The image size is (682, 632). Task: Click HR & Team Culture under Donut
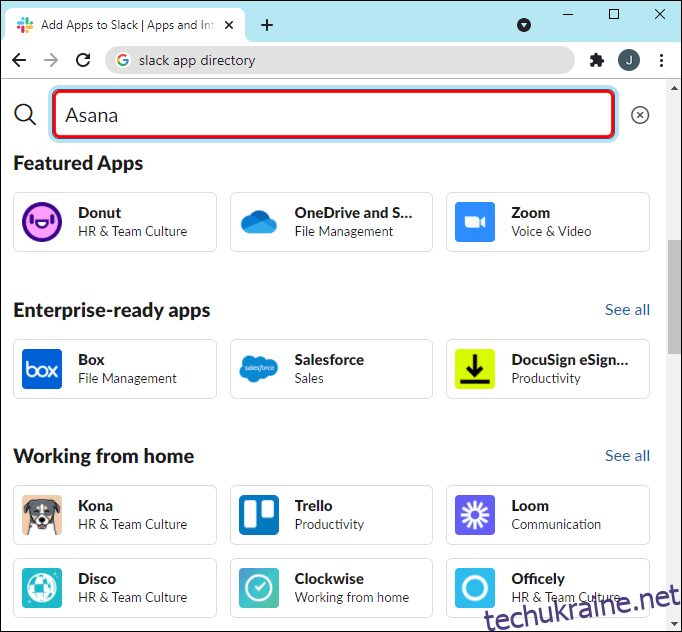[x=132, y=231]
